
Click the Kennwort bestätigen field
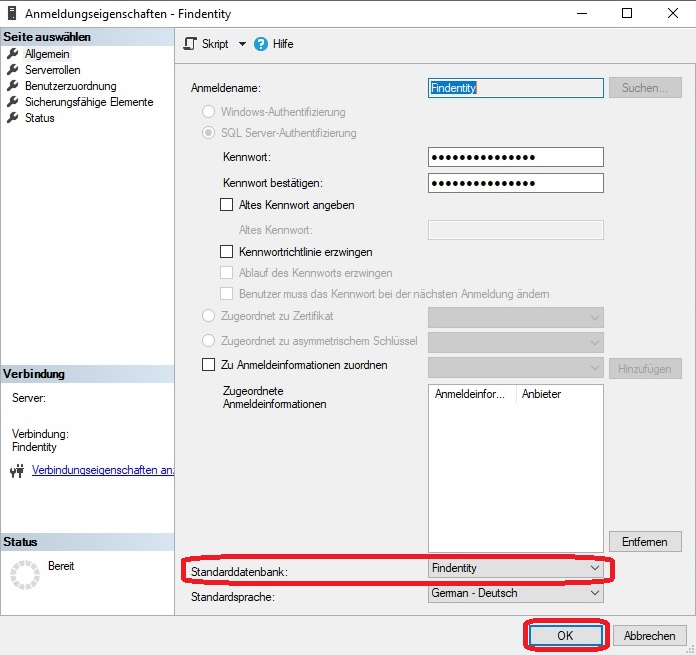coord(516,183)
